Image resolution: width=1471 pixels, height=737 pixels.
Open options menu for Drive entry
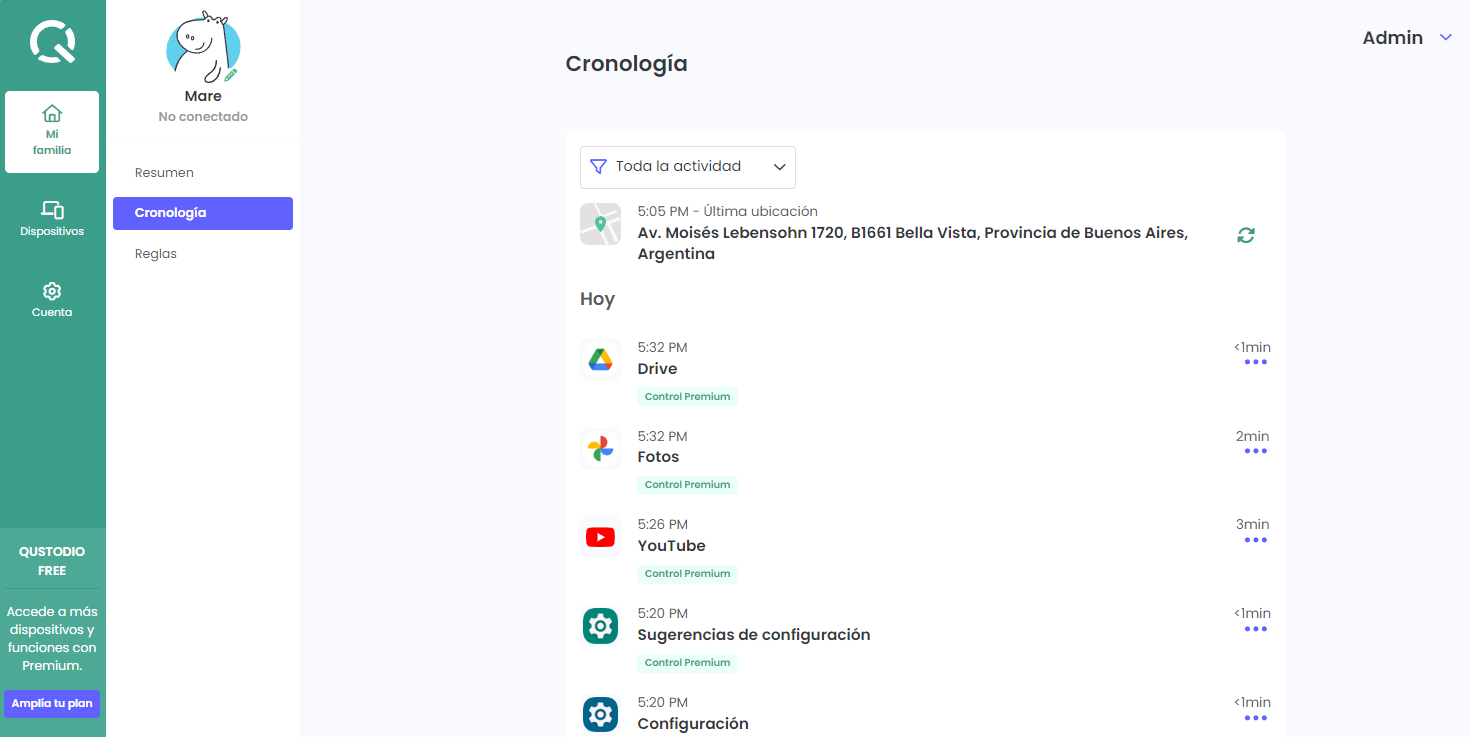(1255, 362)
